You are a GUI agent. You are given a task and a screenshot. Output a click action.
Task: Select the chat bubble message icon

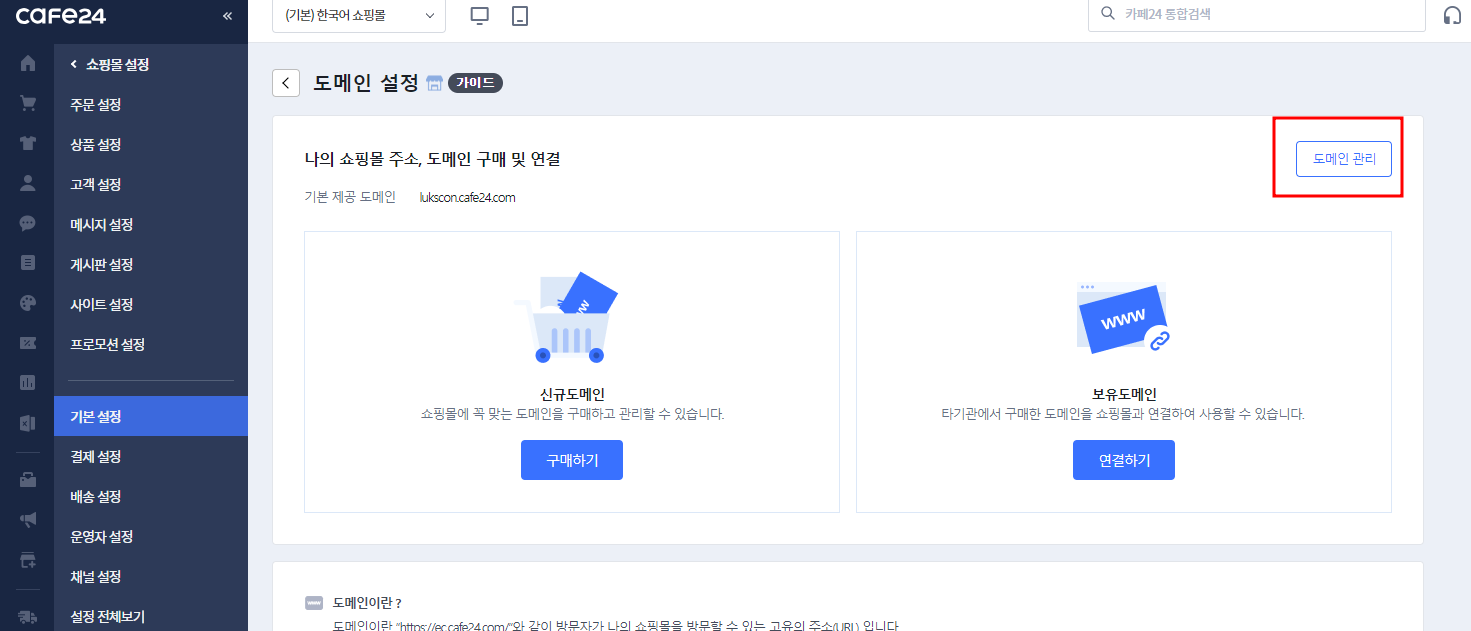[27, 223]
